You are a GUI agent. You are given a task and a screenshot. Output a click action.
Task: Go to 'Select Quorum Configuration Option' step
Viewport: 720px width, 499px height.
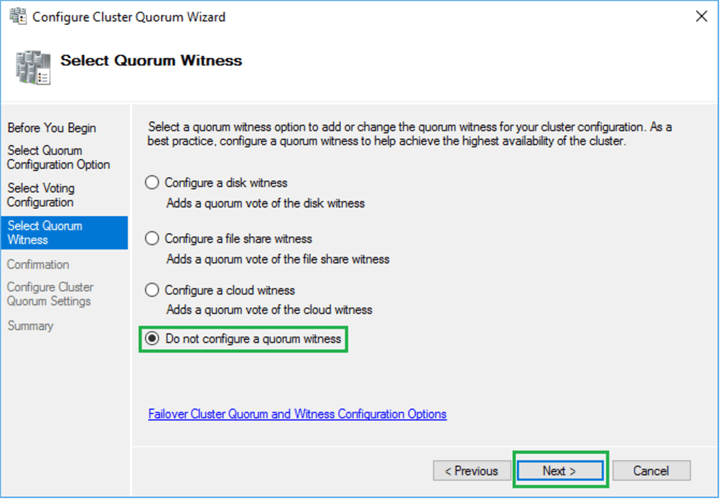pos(58,157)
